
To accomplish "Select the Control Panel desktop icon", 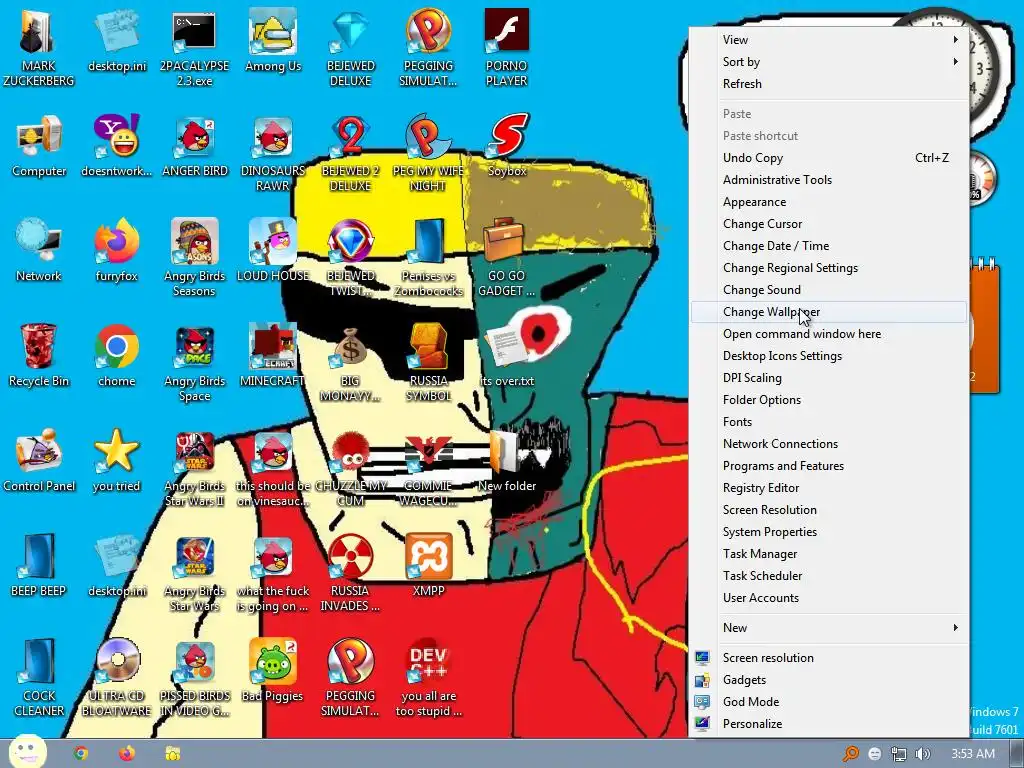I will (39, 460).
